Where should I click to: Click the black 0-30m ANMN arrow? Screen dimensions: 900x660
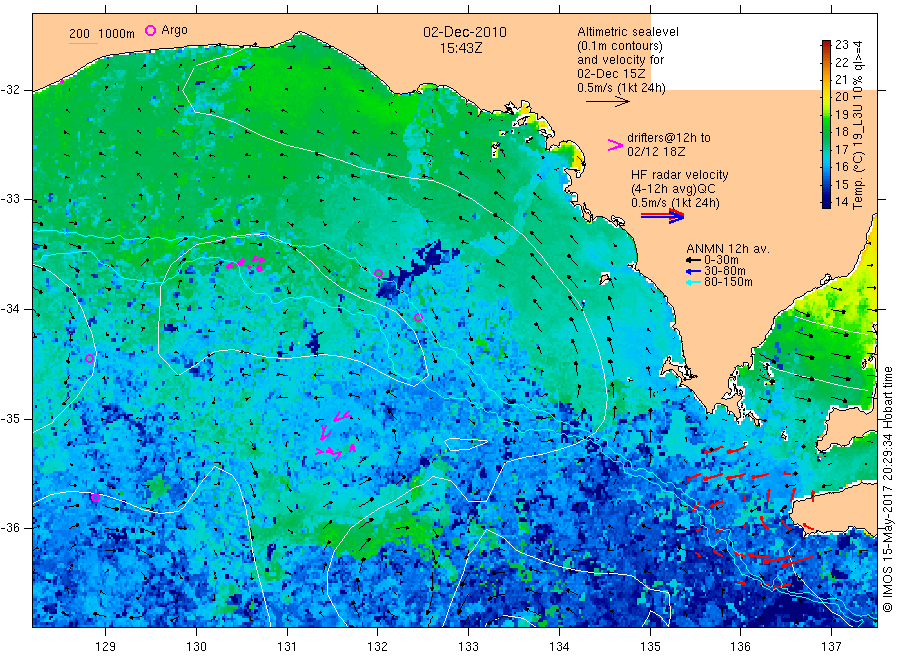693,261
